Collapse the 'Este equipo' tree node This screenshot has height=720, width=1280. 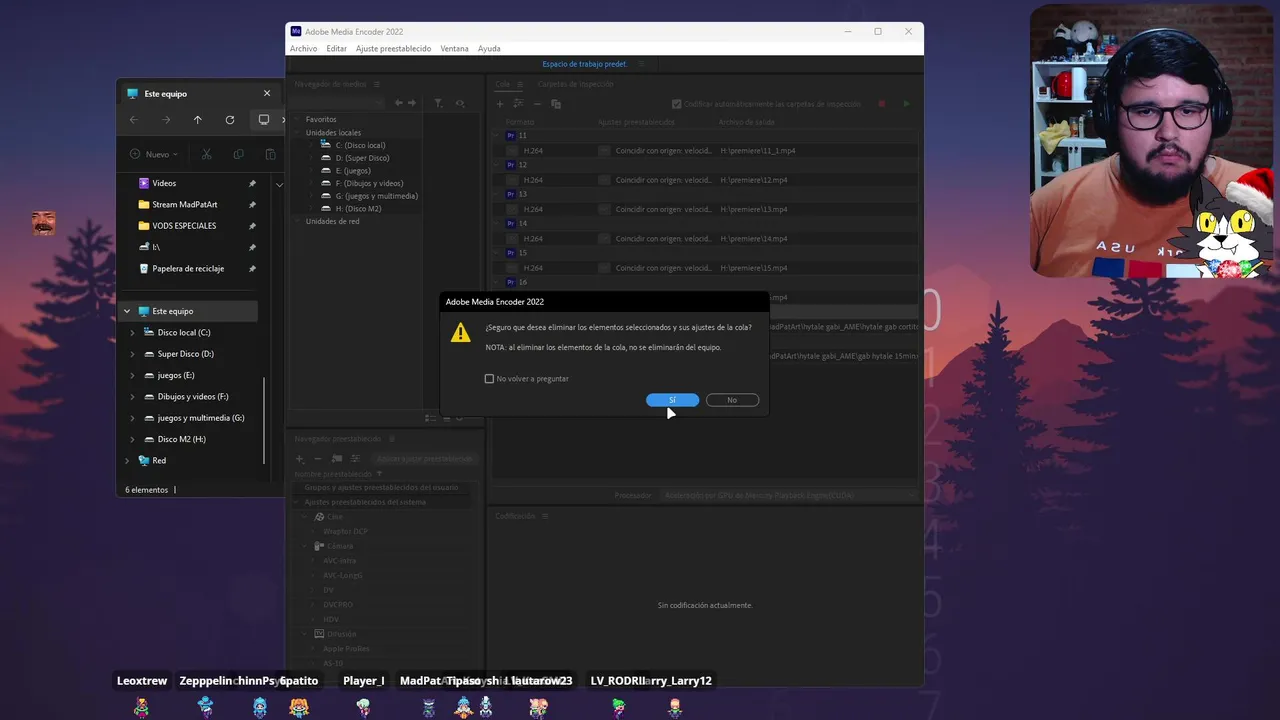coord(127,311)
